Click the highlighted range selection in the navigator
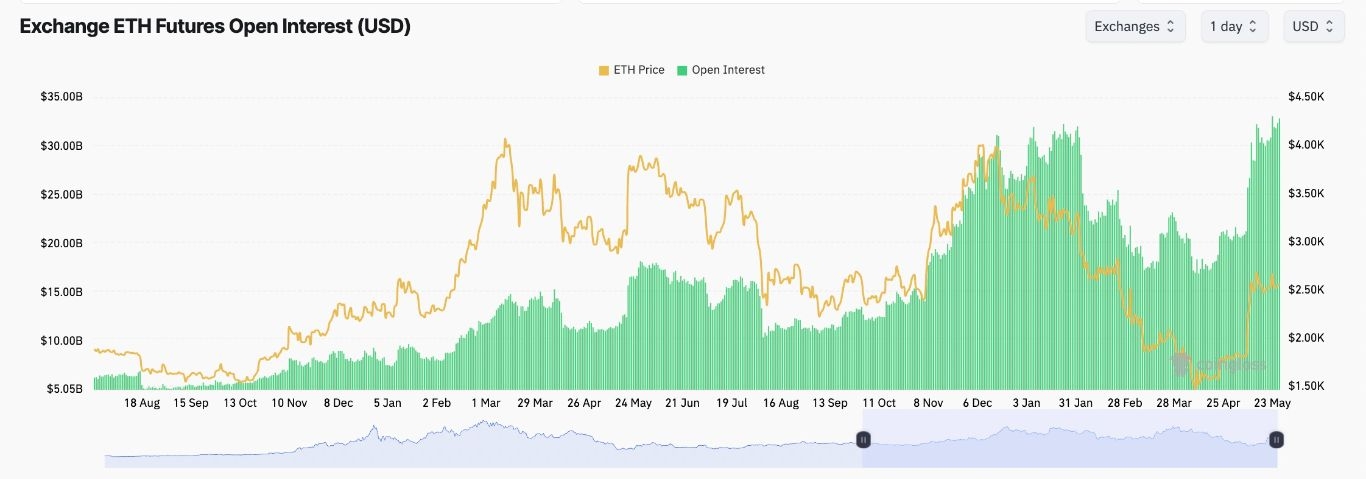This screenshot has width=1366, height=479. coord(1070,445)
